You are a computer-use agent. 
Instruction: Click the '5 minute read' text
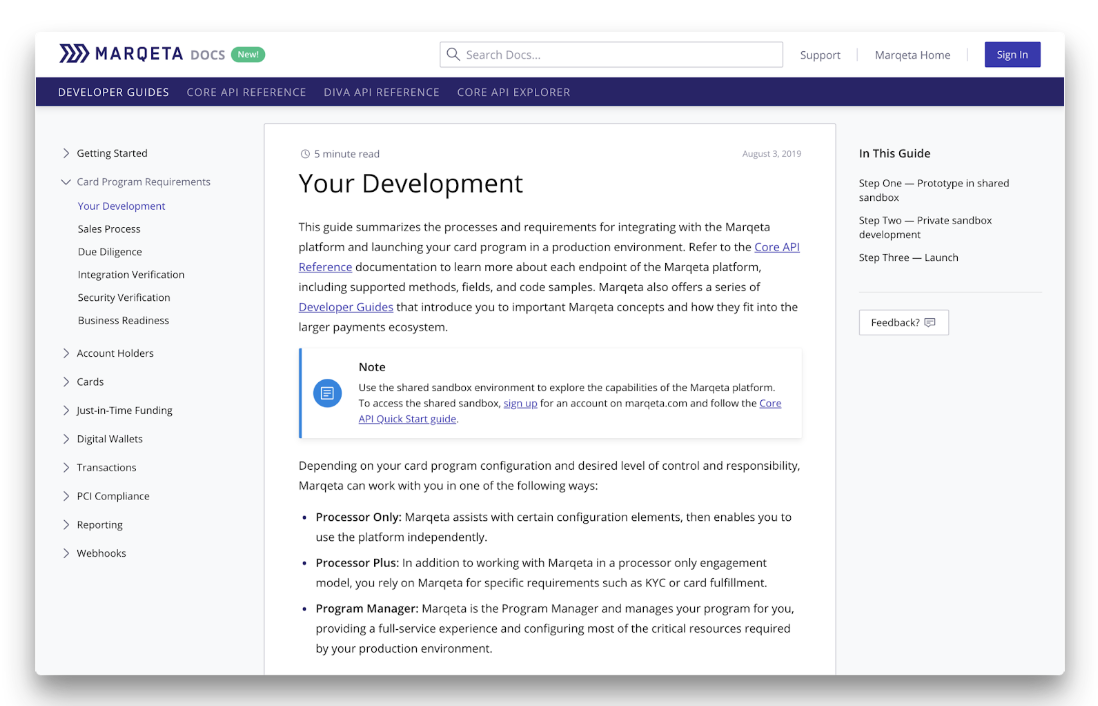(347, 154)
